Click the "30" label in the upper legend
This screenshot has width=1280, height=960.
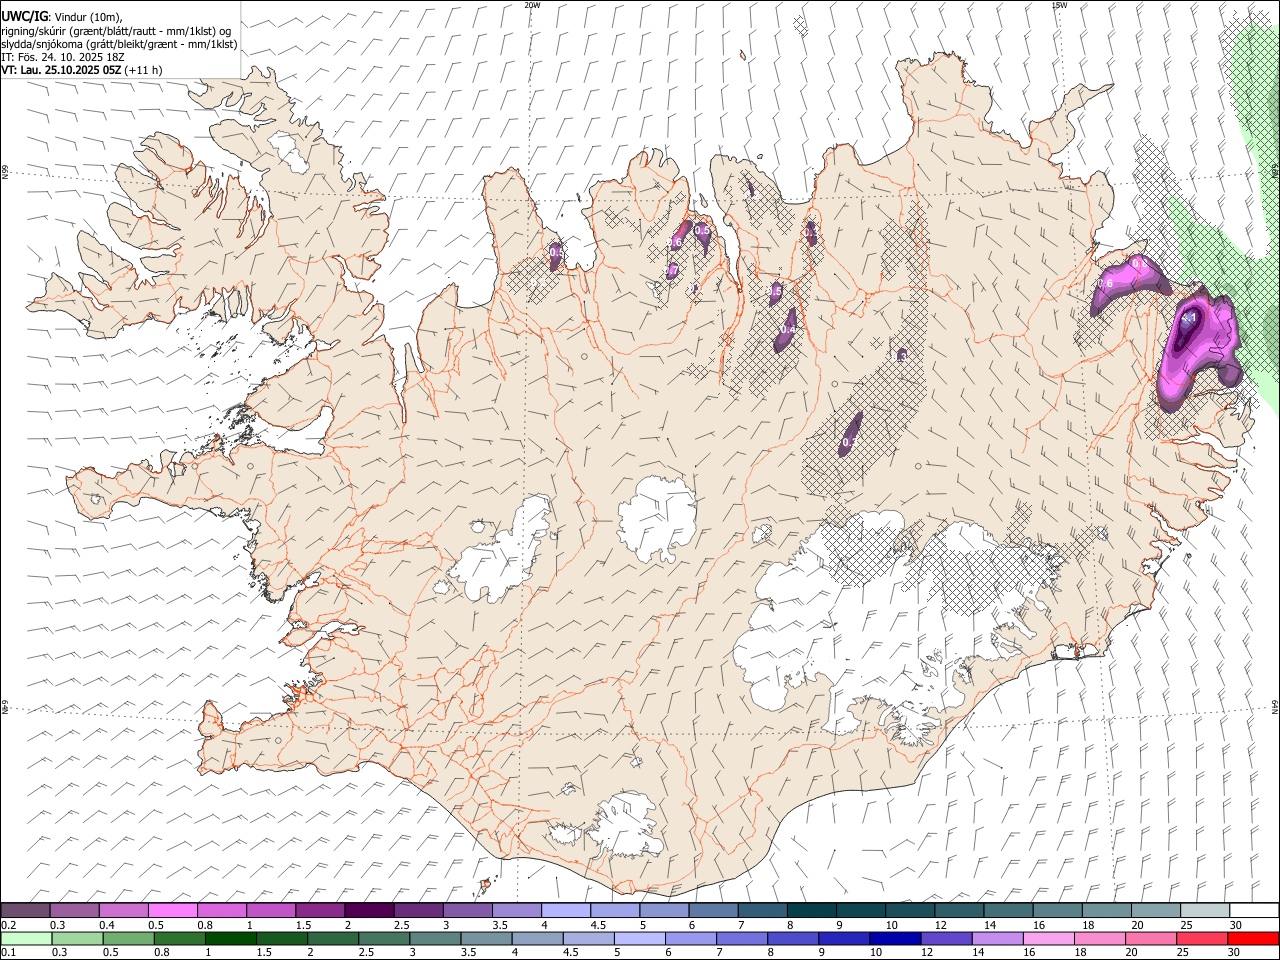[1235, 925]
